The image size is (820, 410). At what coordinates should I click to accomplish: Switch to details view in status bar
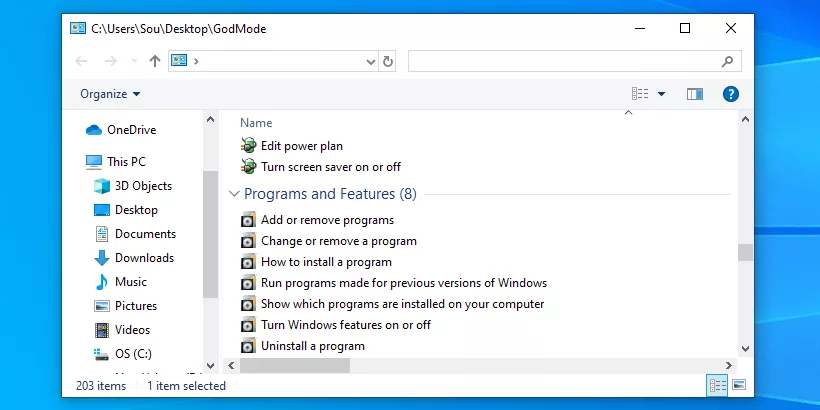coord(718,386)
